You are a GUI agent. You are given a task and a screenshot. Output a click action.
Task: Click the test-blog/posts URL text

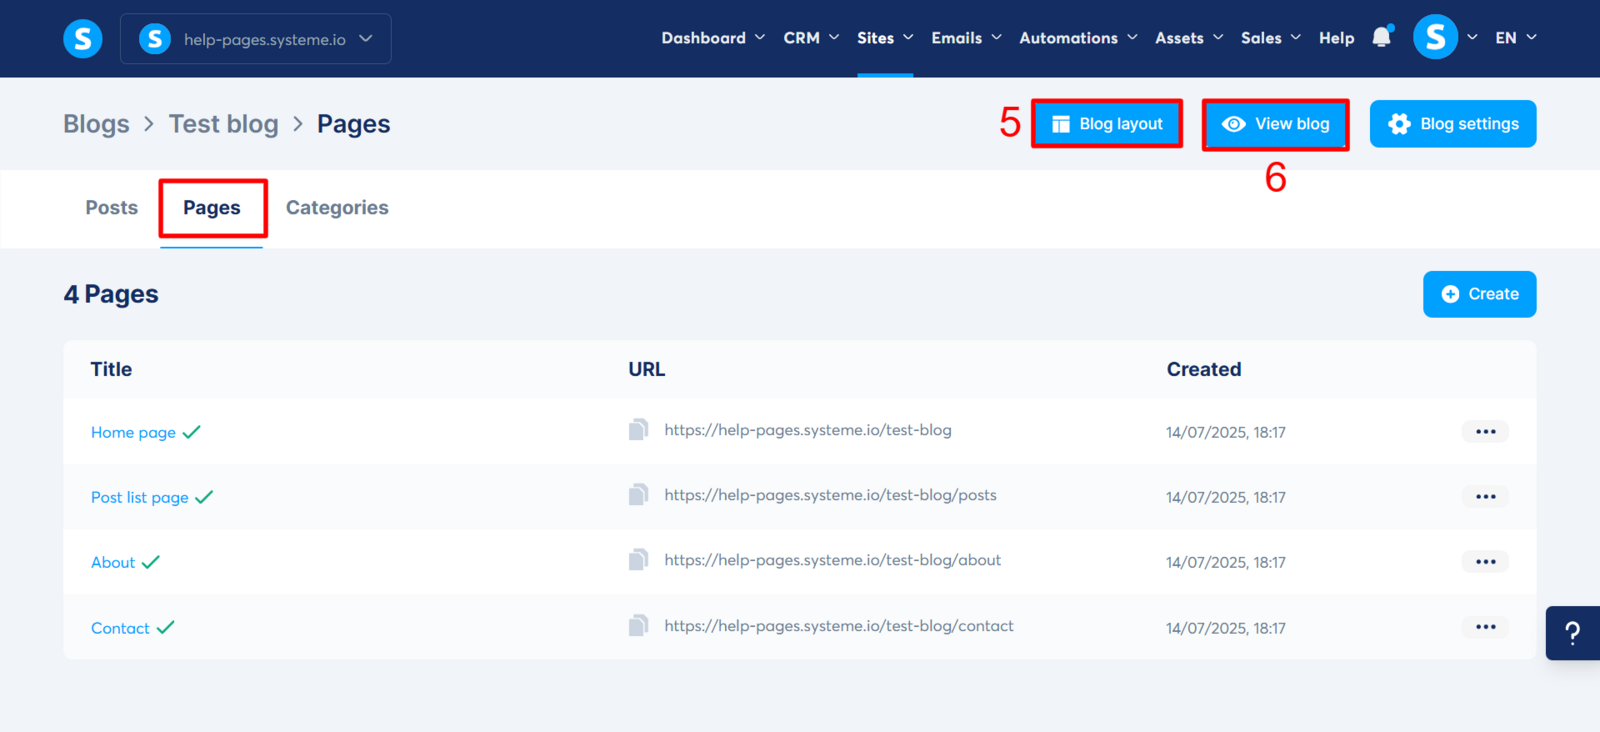tap(830, 495)
